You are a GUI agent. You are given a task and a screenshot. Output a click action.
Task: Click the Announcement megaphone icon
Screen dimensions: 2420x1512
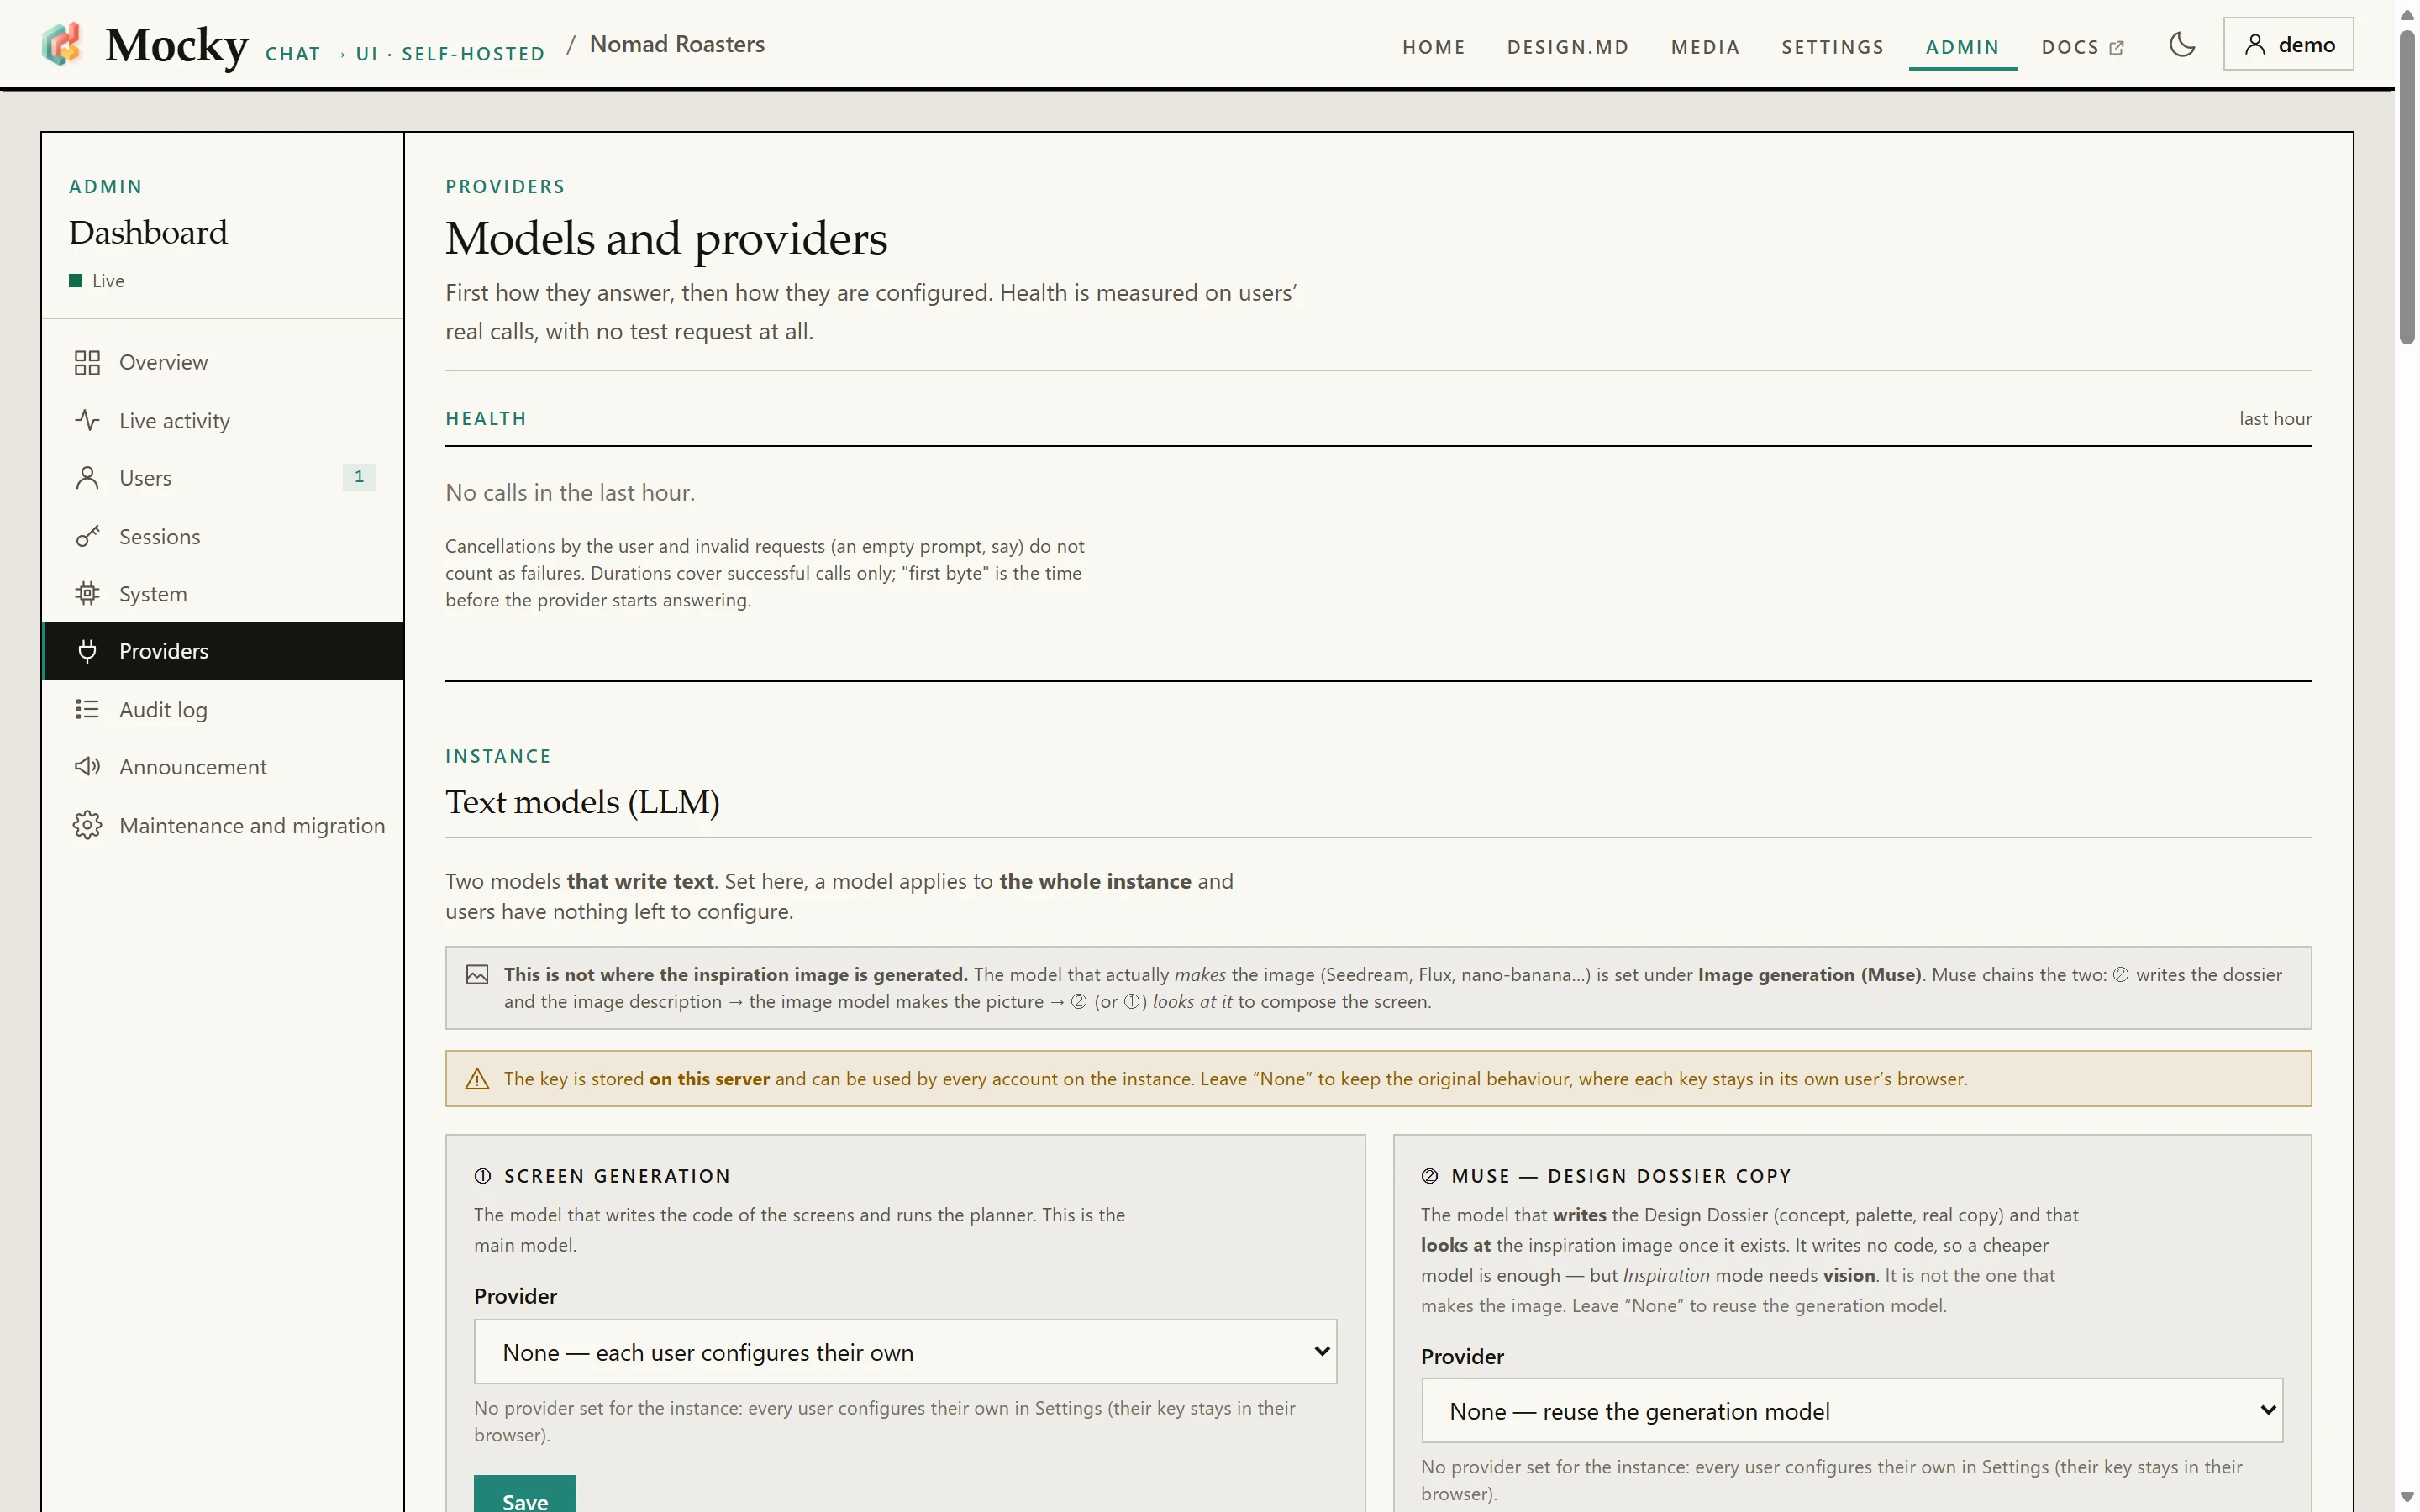[x=87, y=766]
